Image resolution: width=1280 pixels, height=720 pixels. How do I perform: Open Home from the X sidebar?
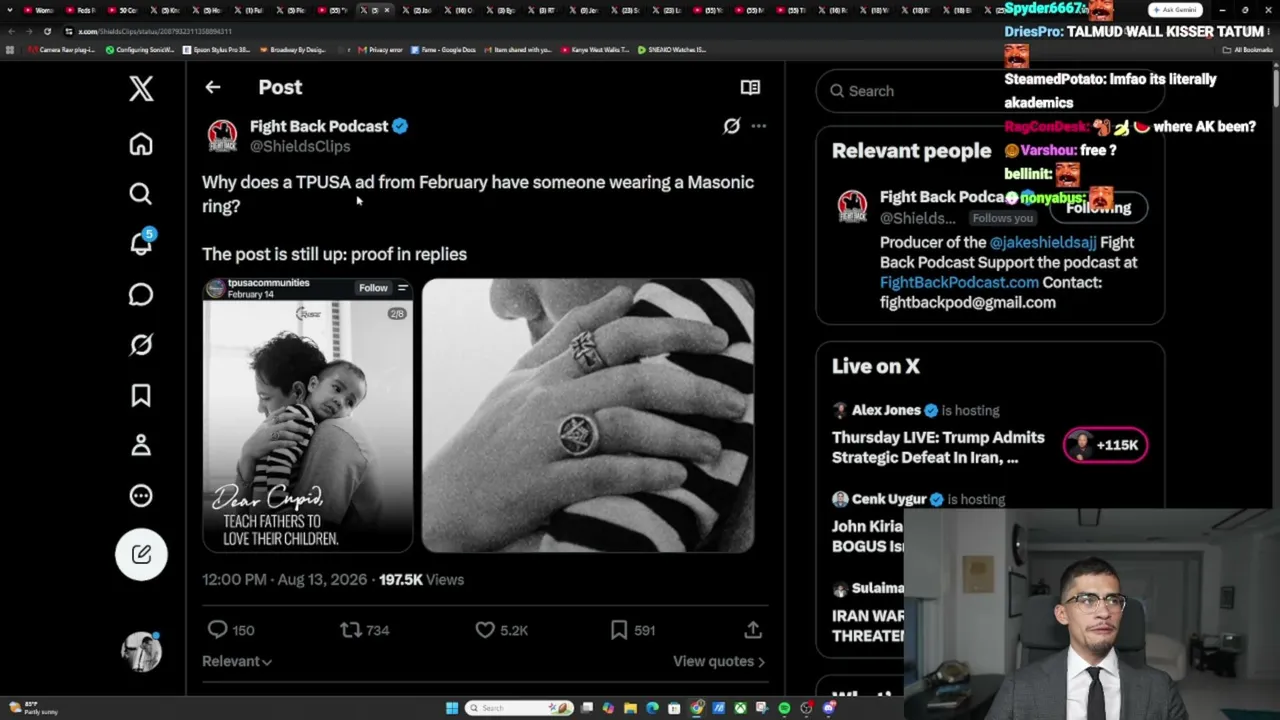pyautogui.click(x=141, y=144)
